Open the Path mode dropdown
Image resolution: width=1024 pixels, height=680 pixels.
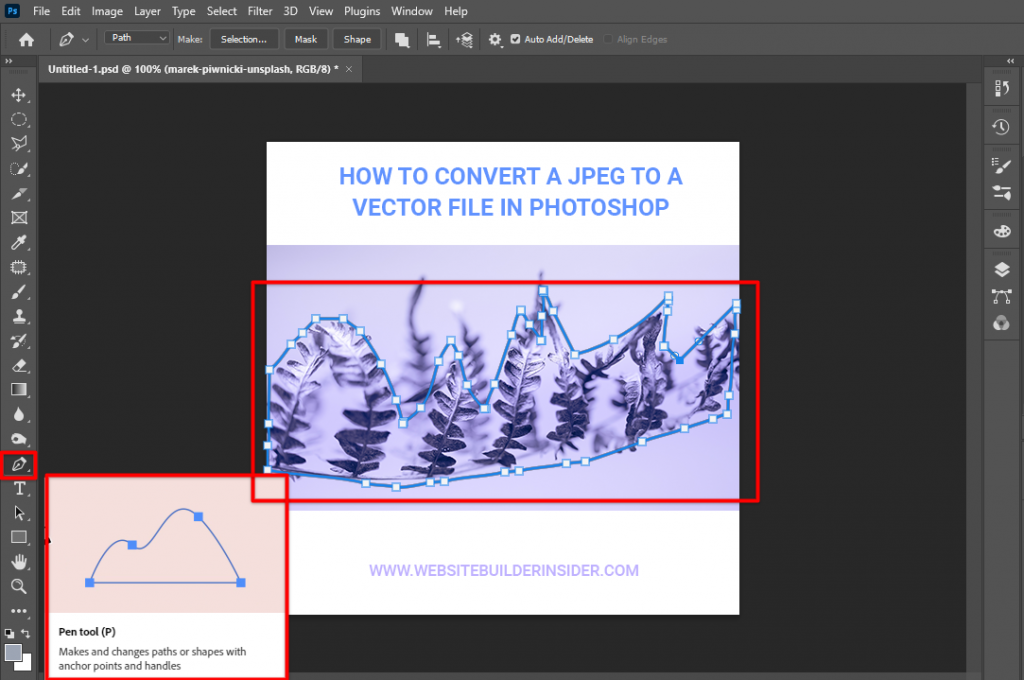click(x=135, y=38)
